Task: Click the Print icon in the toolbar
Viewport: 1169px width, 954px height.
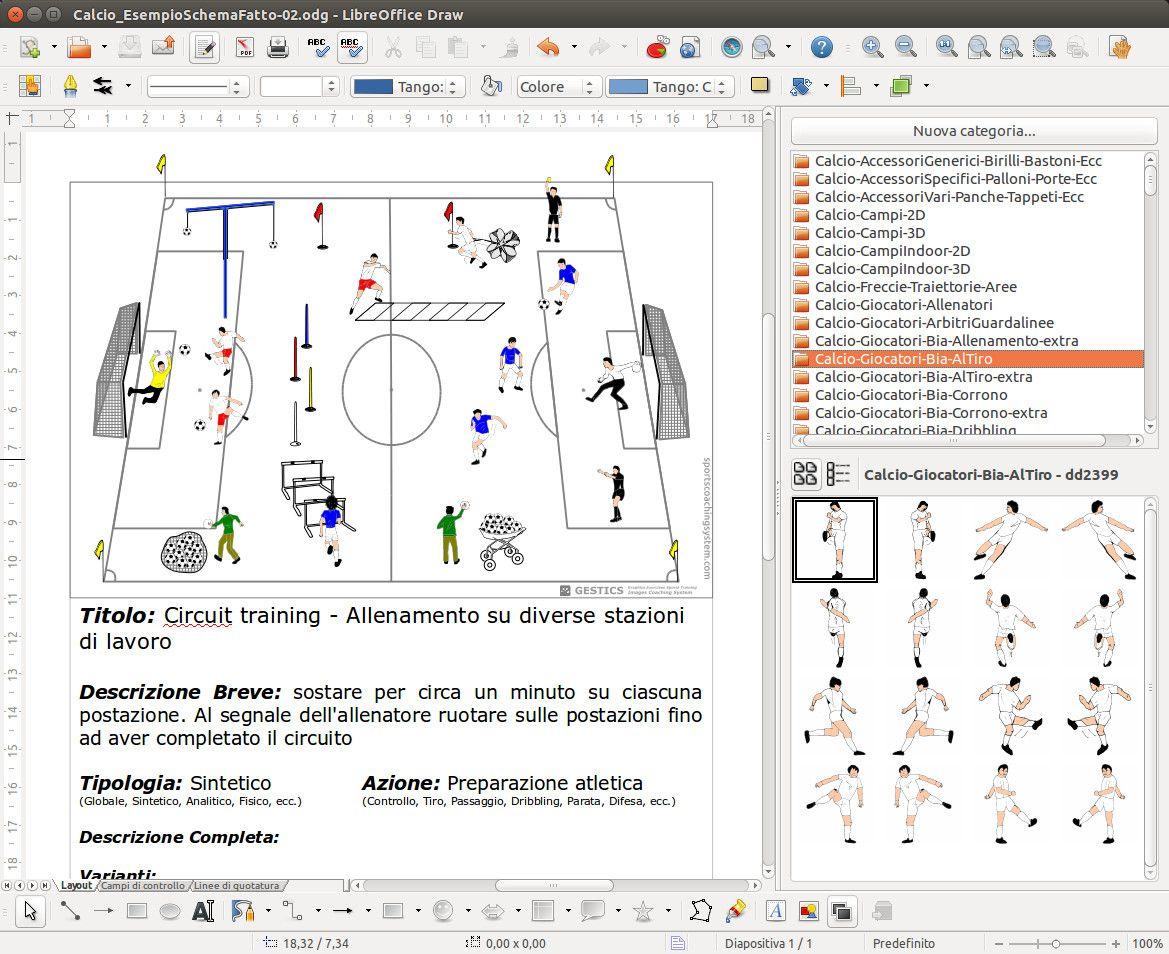Action: 277,47
